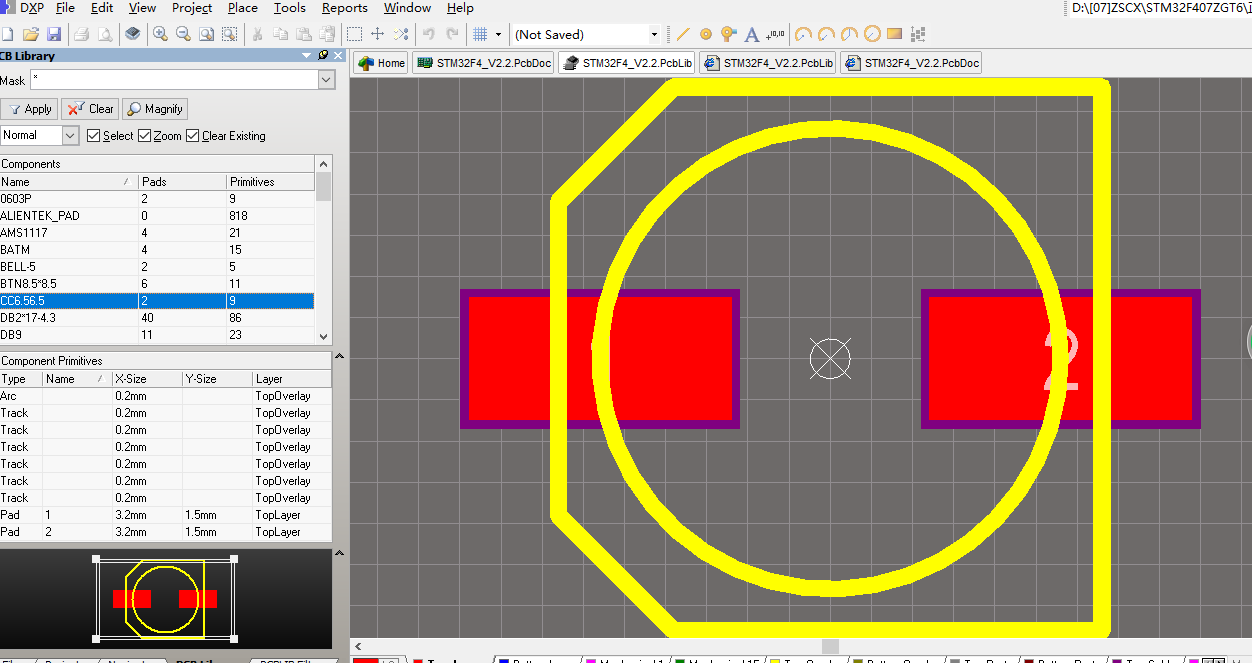This screenshot has height=663, width=1252.
Task: Create a new document from toolbar
Action: pos(9,34)
